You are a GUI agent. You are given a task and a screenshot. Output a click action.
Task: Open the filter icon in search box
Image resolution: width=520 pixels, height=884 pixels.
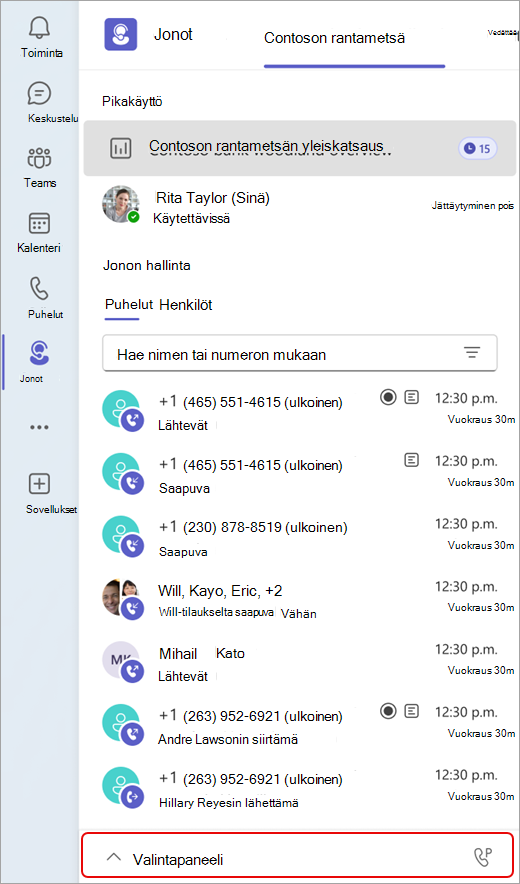471,353
